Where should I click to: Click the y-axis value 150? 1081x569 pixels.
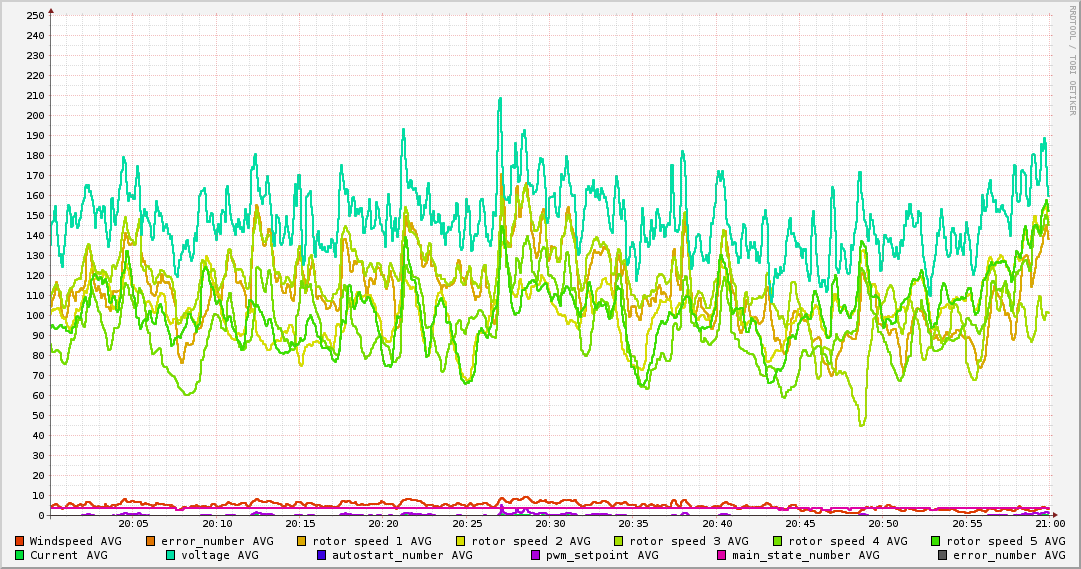pos(34,215)
